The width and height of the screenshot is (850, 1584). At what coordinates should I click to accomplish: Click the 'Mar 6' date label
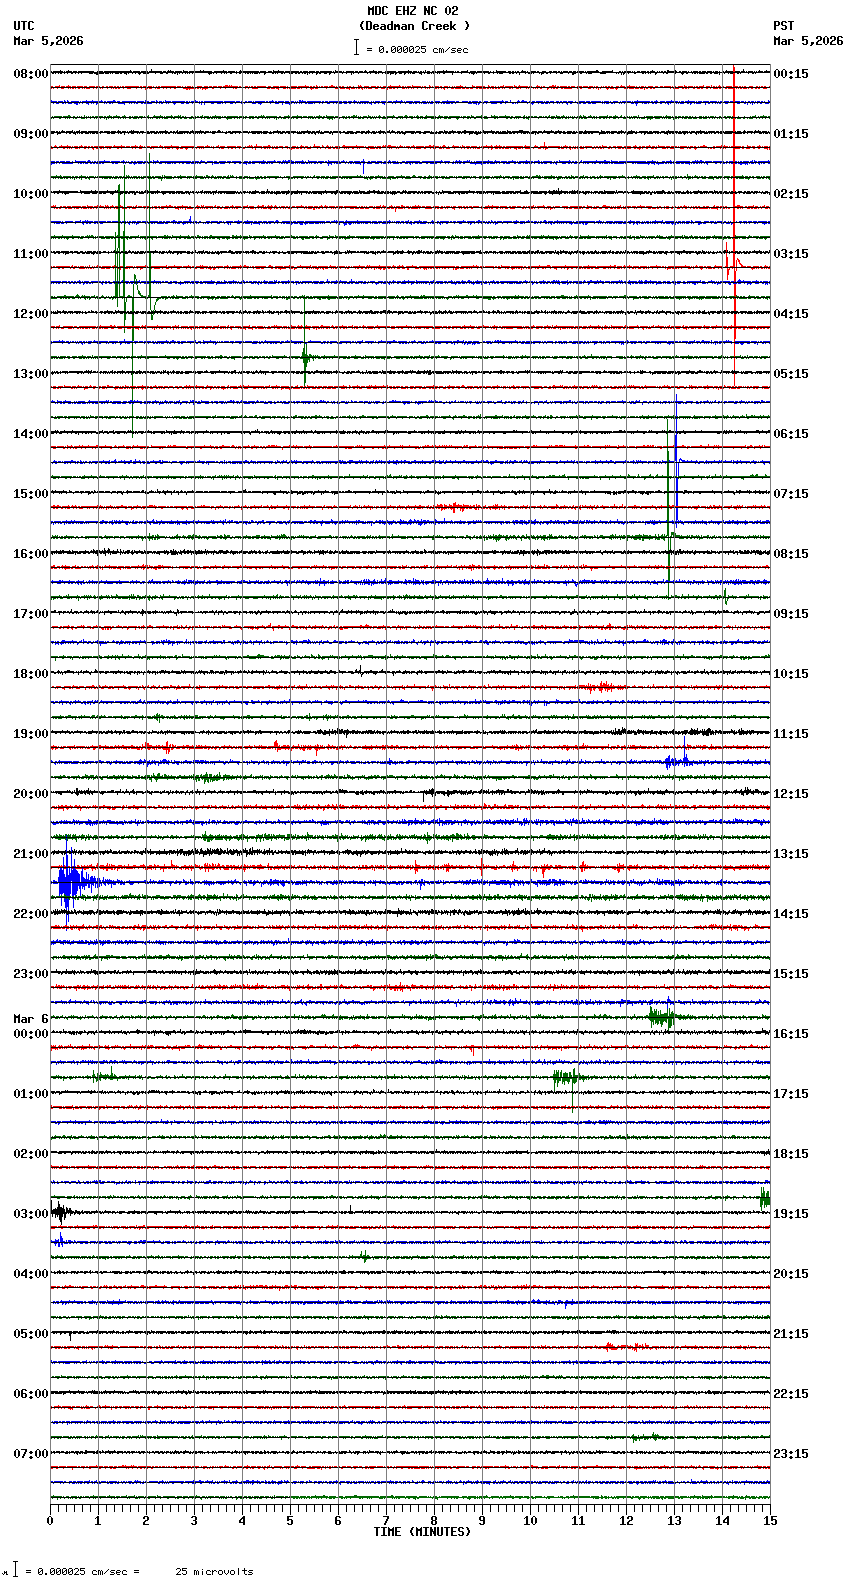31,1019
